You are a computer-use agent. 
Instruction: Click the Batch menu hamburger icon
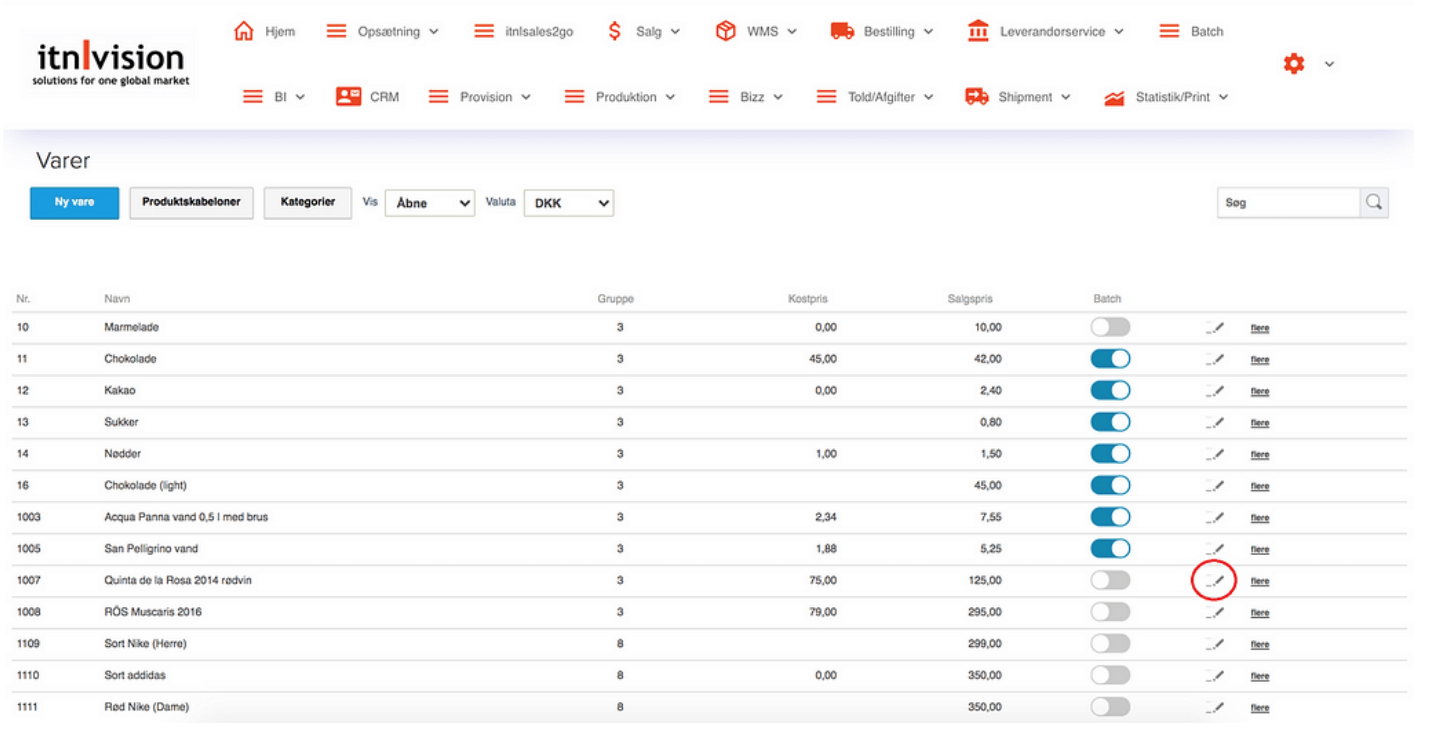coord(1169,31)
